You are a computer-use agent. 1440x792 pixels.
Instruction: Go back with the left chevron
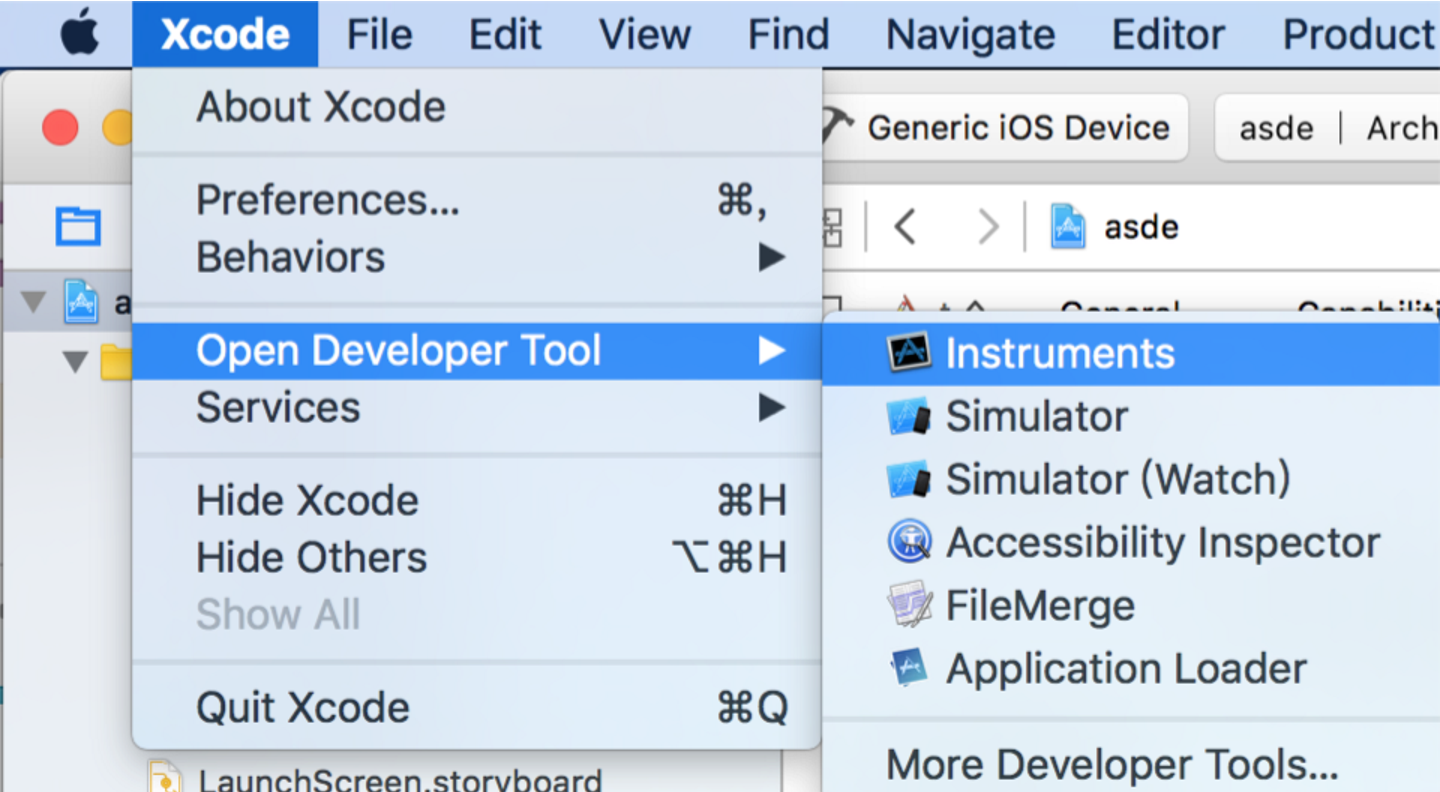[904, 227]
